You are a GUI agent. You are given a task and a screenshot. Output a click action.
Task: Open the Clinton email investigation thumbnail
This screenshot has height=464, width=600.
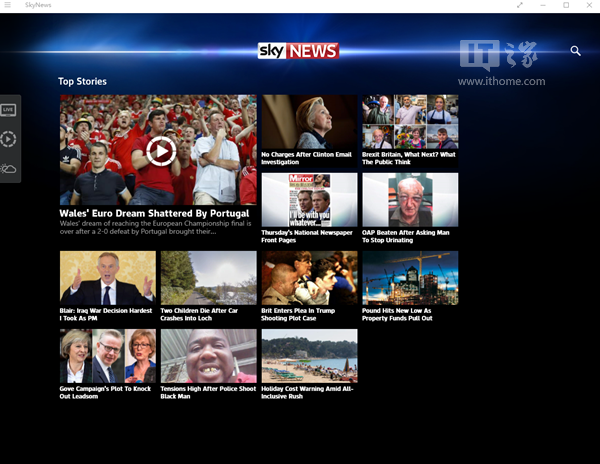(310, 122)
